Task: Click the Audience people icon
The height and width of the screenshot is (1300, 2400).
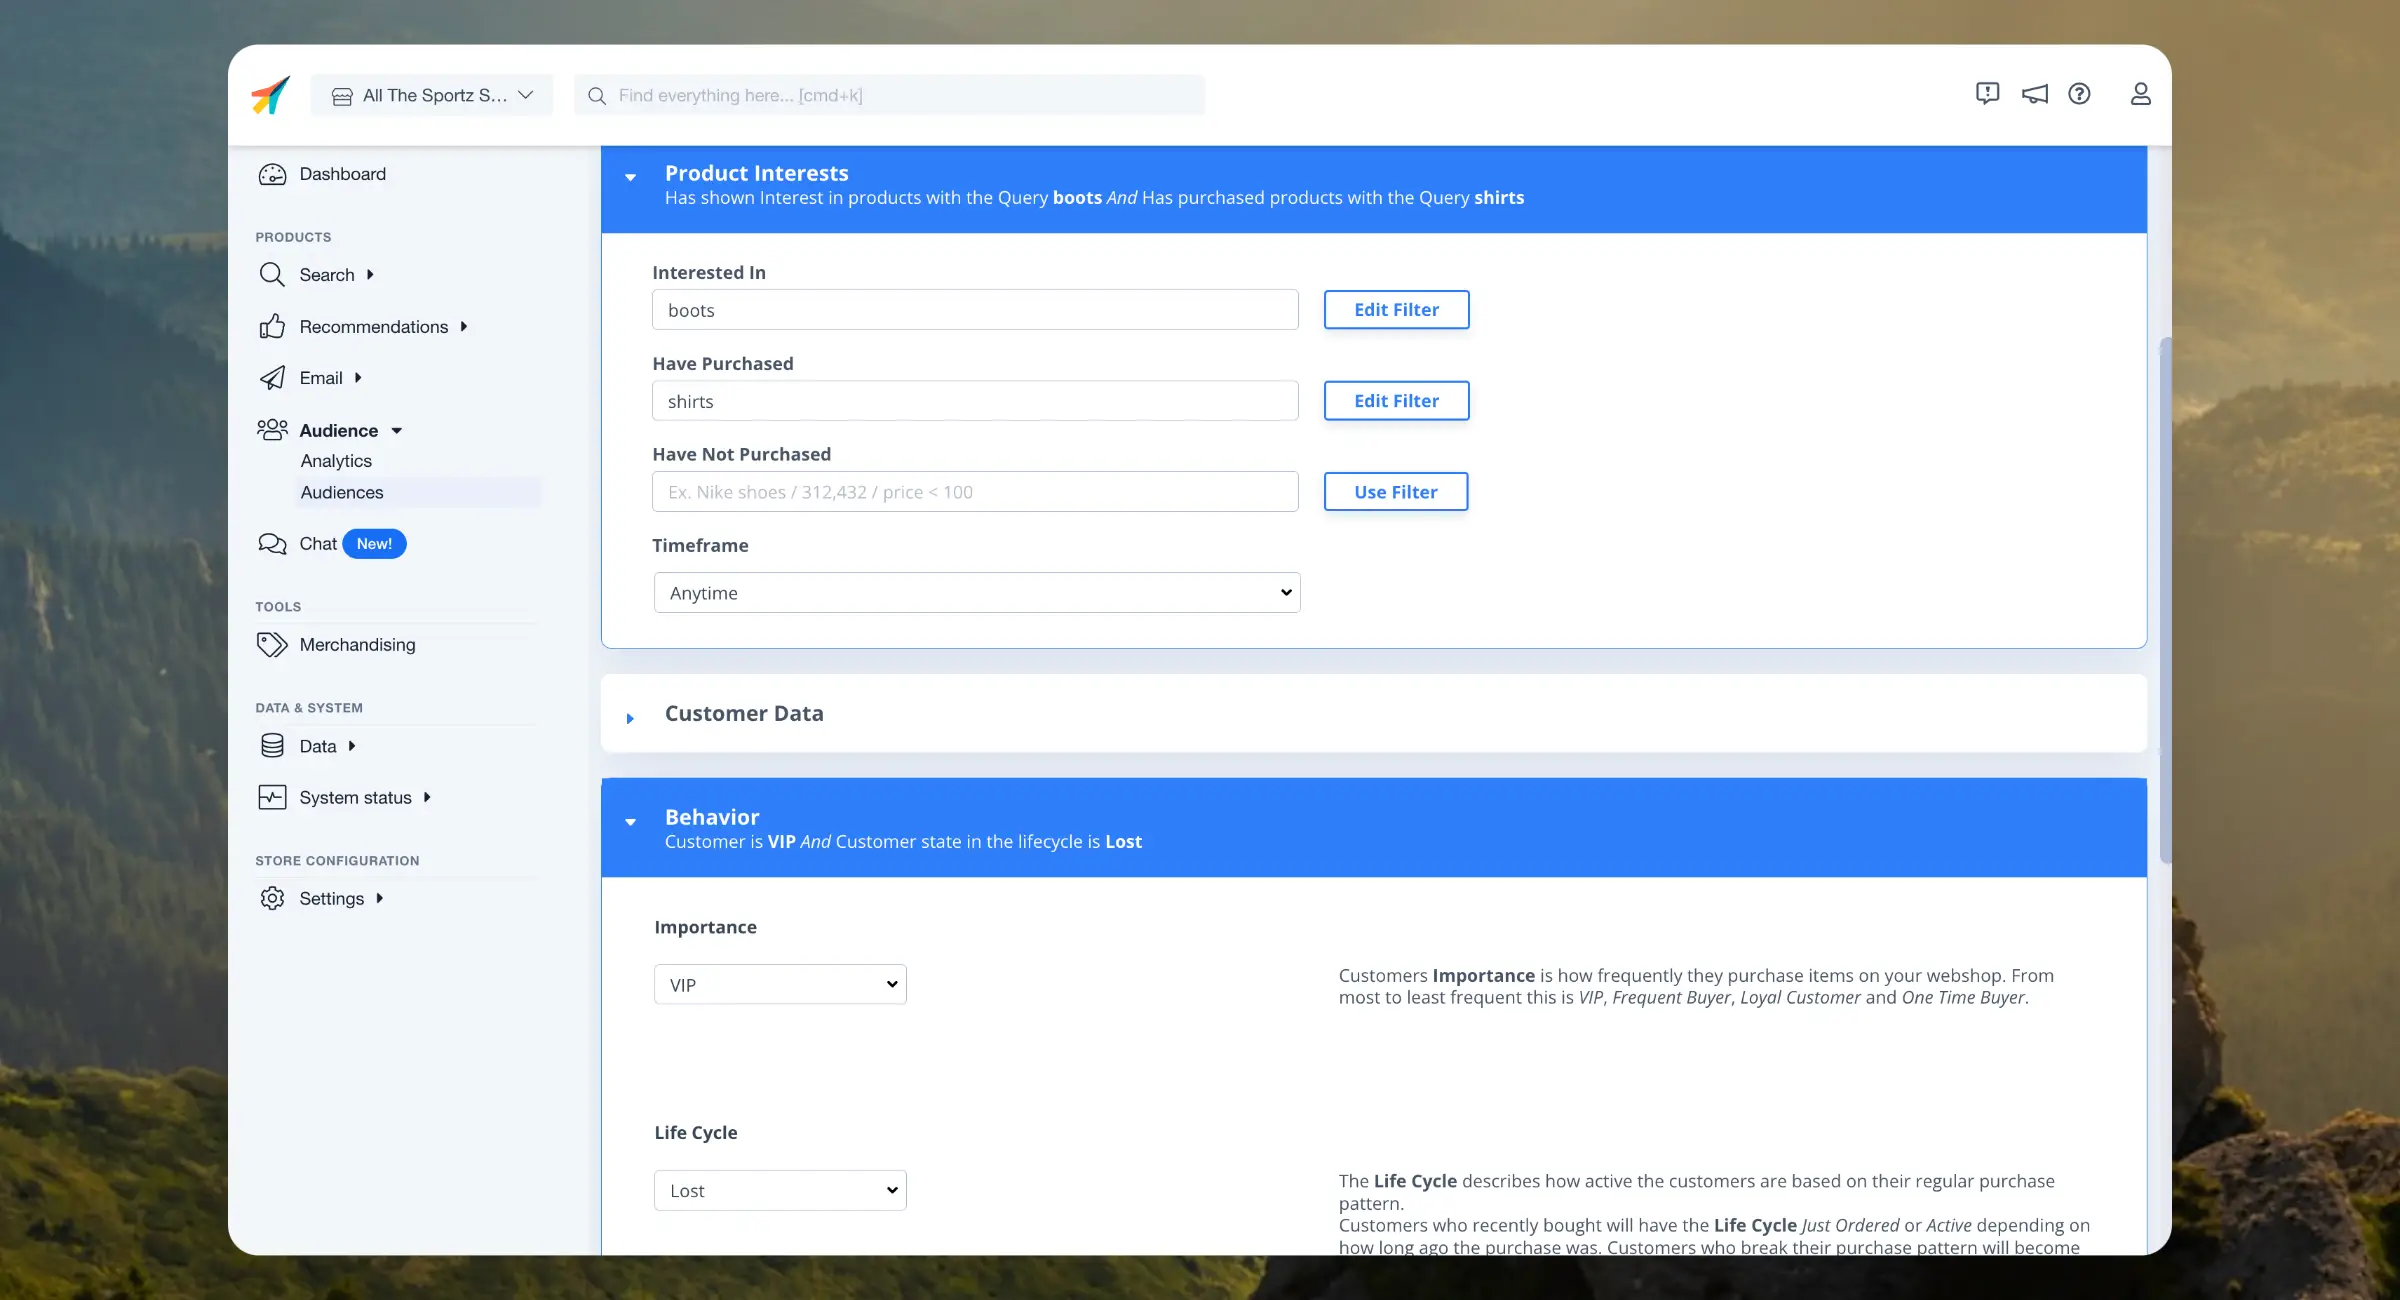Action: pos(272,430)
